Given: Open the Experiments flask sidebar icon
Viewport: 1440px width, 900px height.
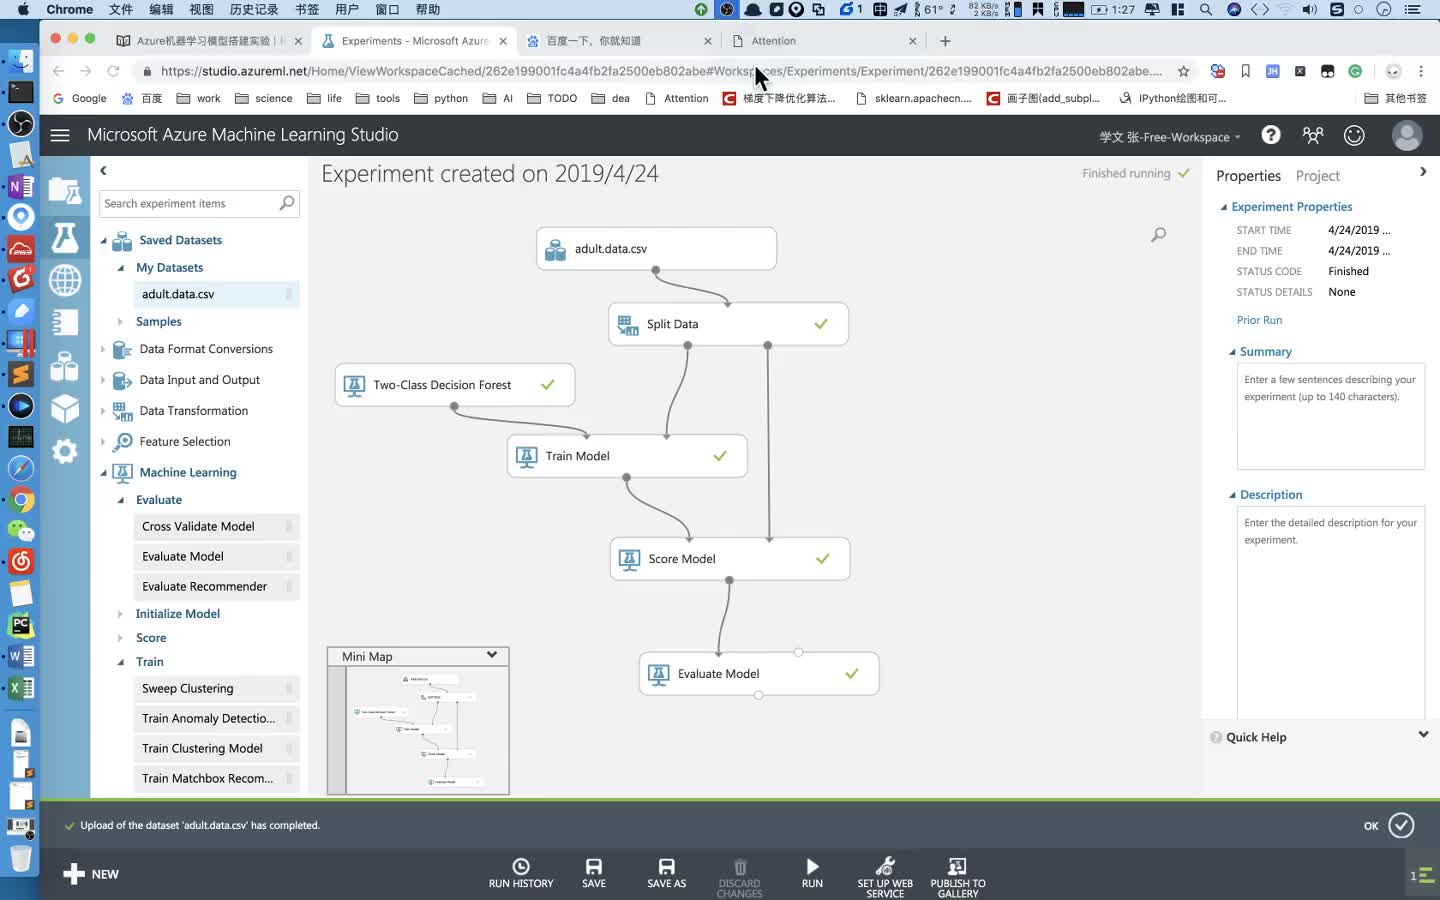Looking at the screenshot, I should coord(65,237).
